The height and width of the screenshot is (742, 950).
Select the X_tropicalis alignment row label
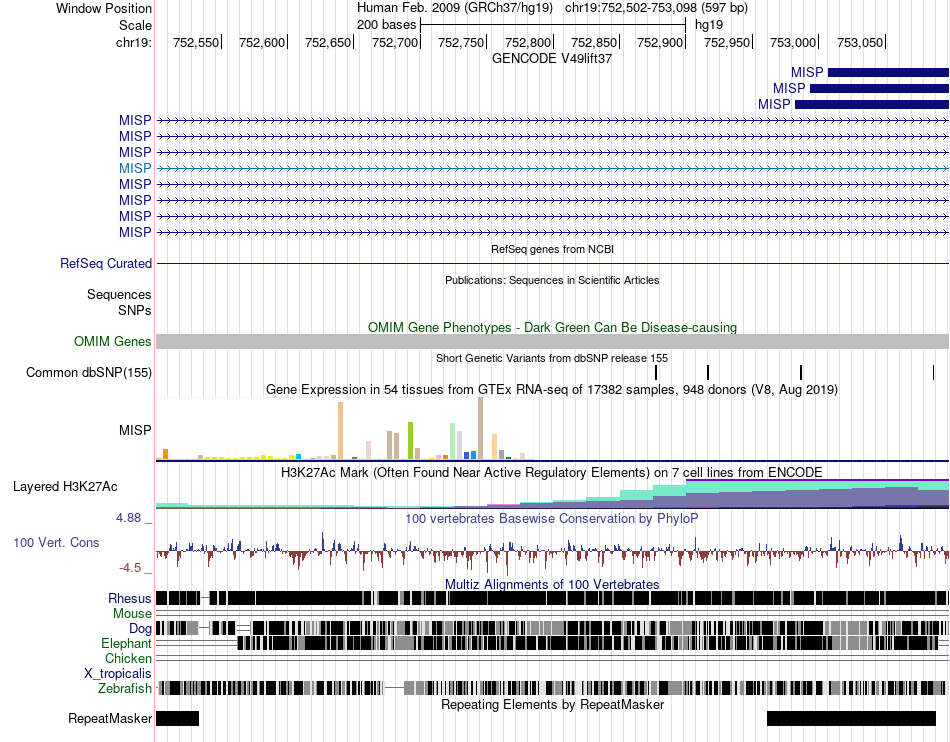point(118,674)
